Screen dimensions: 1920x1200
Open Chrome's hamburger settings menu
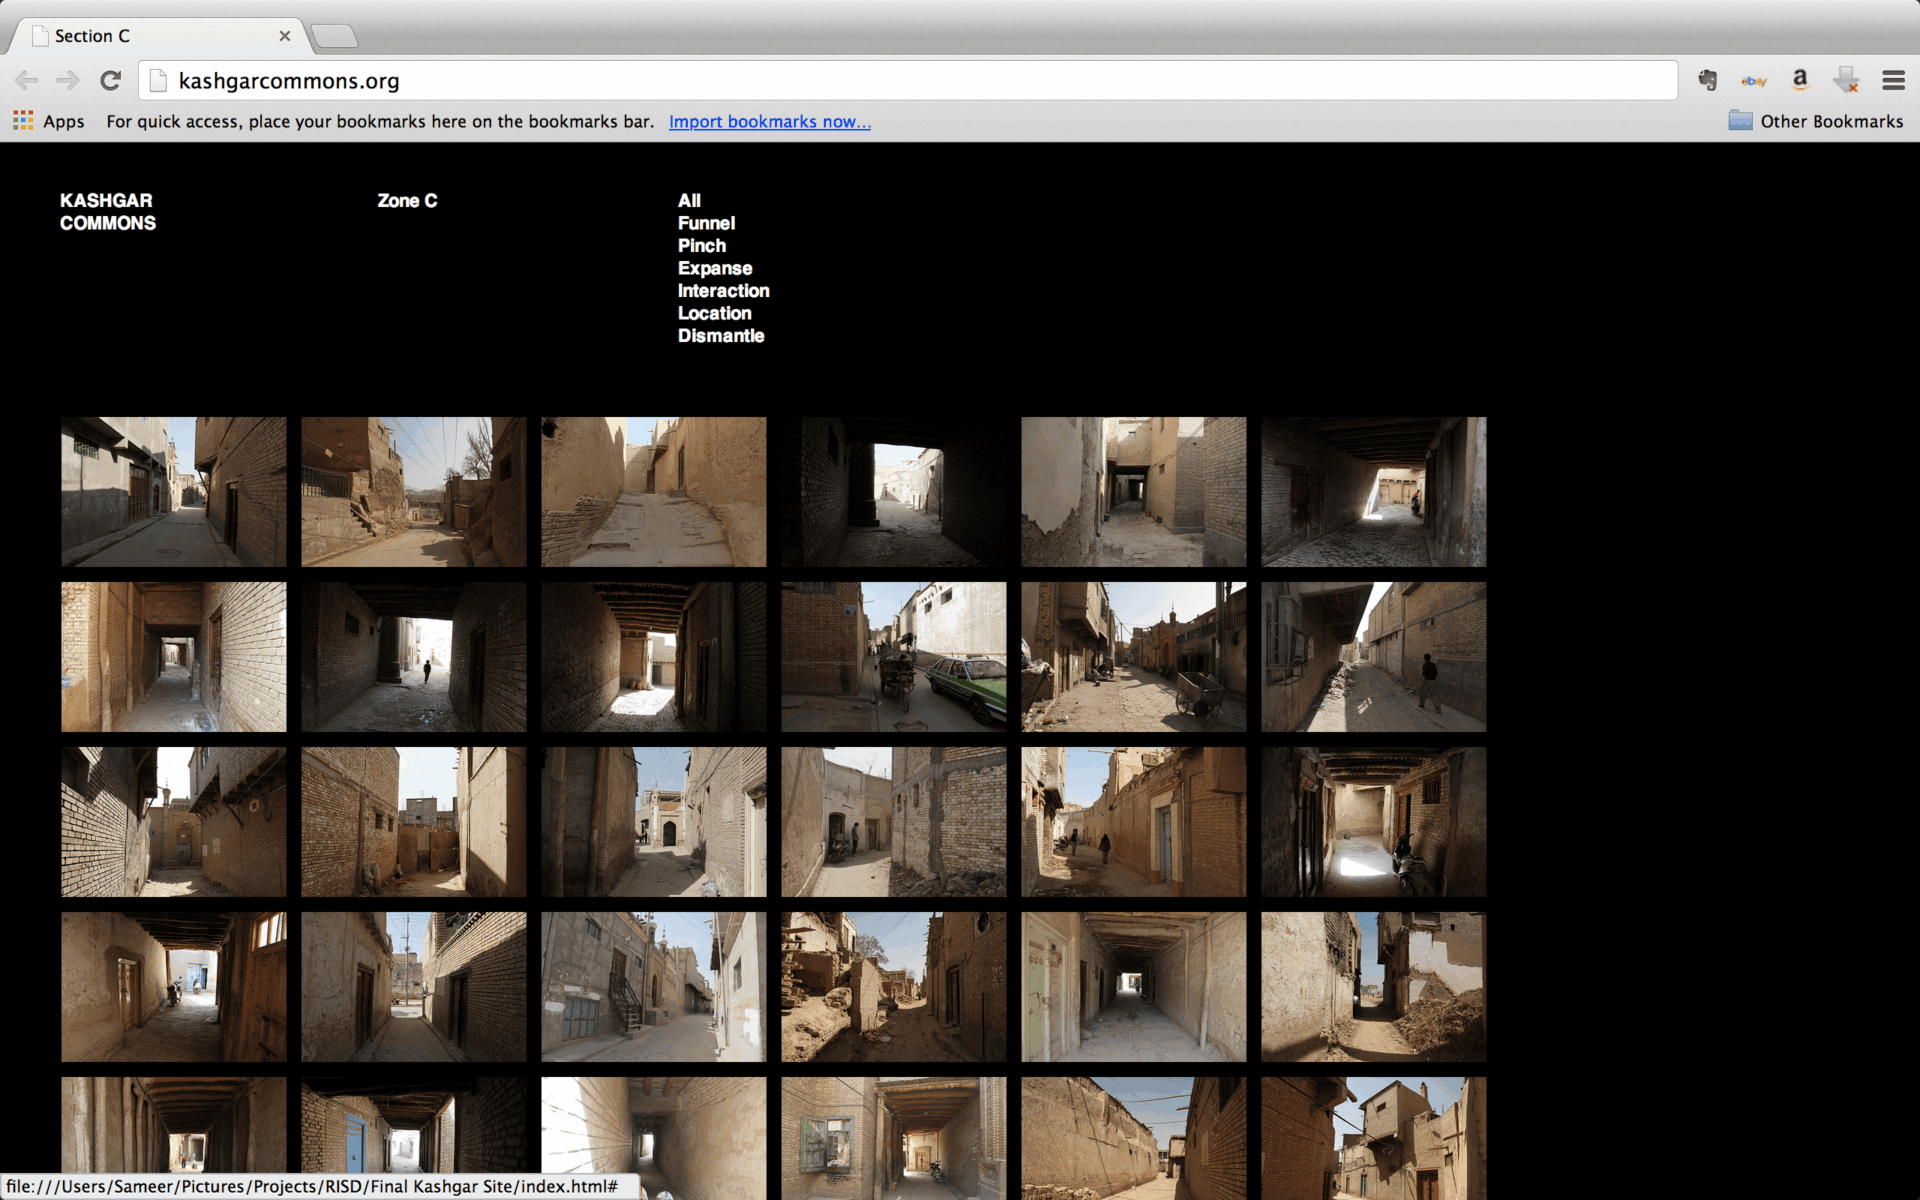click(x=1893, y=80)
